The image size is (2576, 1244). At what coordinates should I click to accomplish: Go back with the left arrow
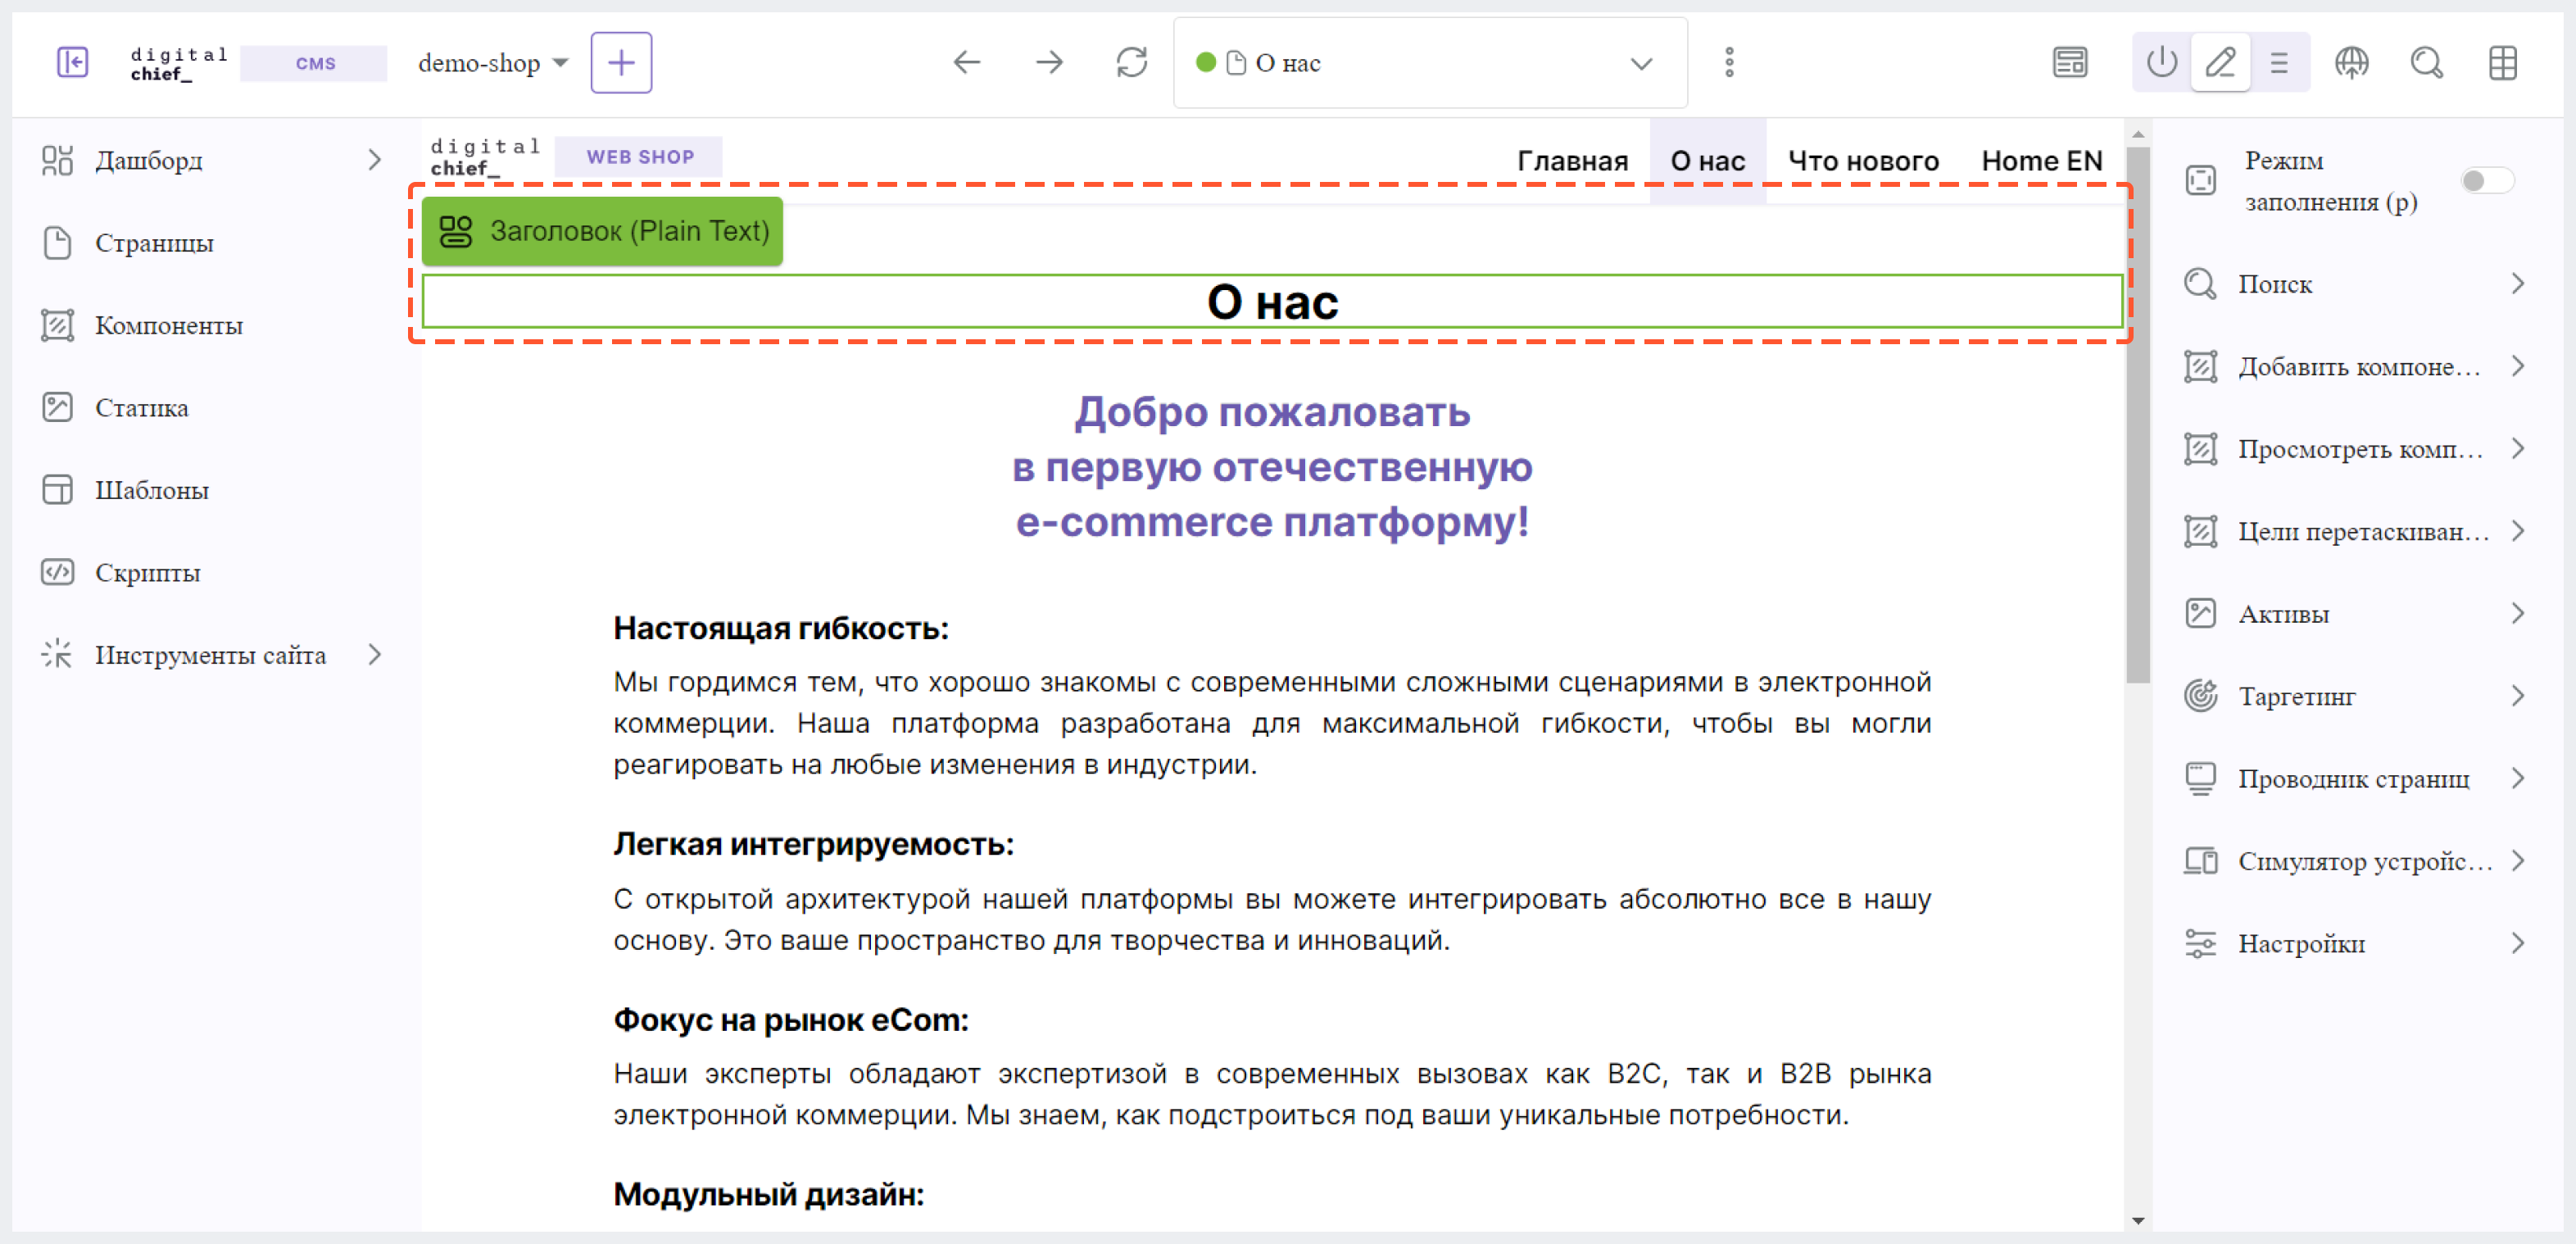click(966, 62)
